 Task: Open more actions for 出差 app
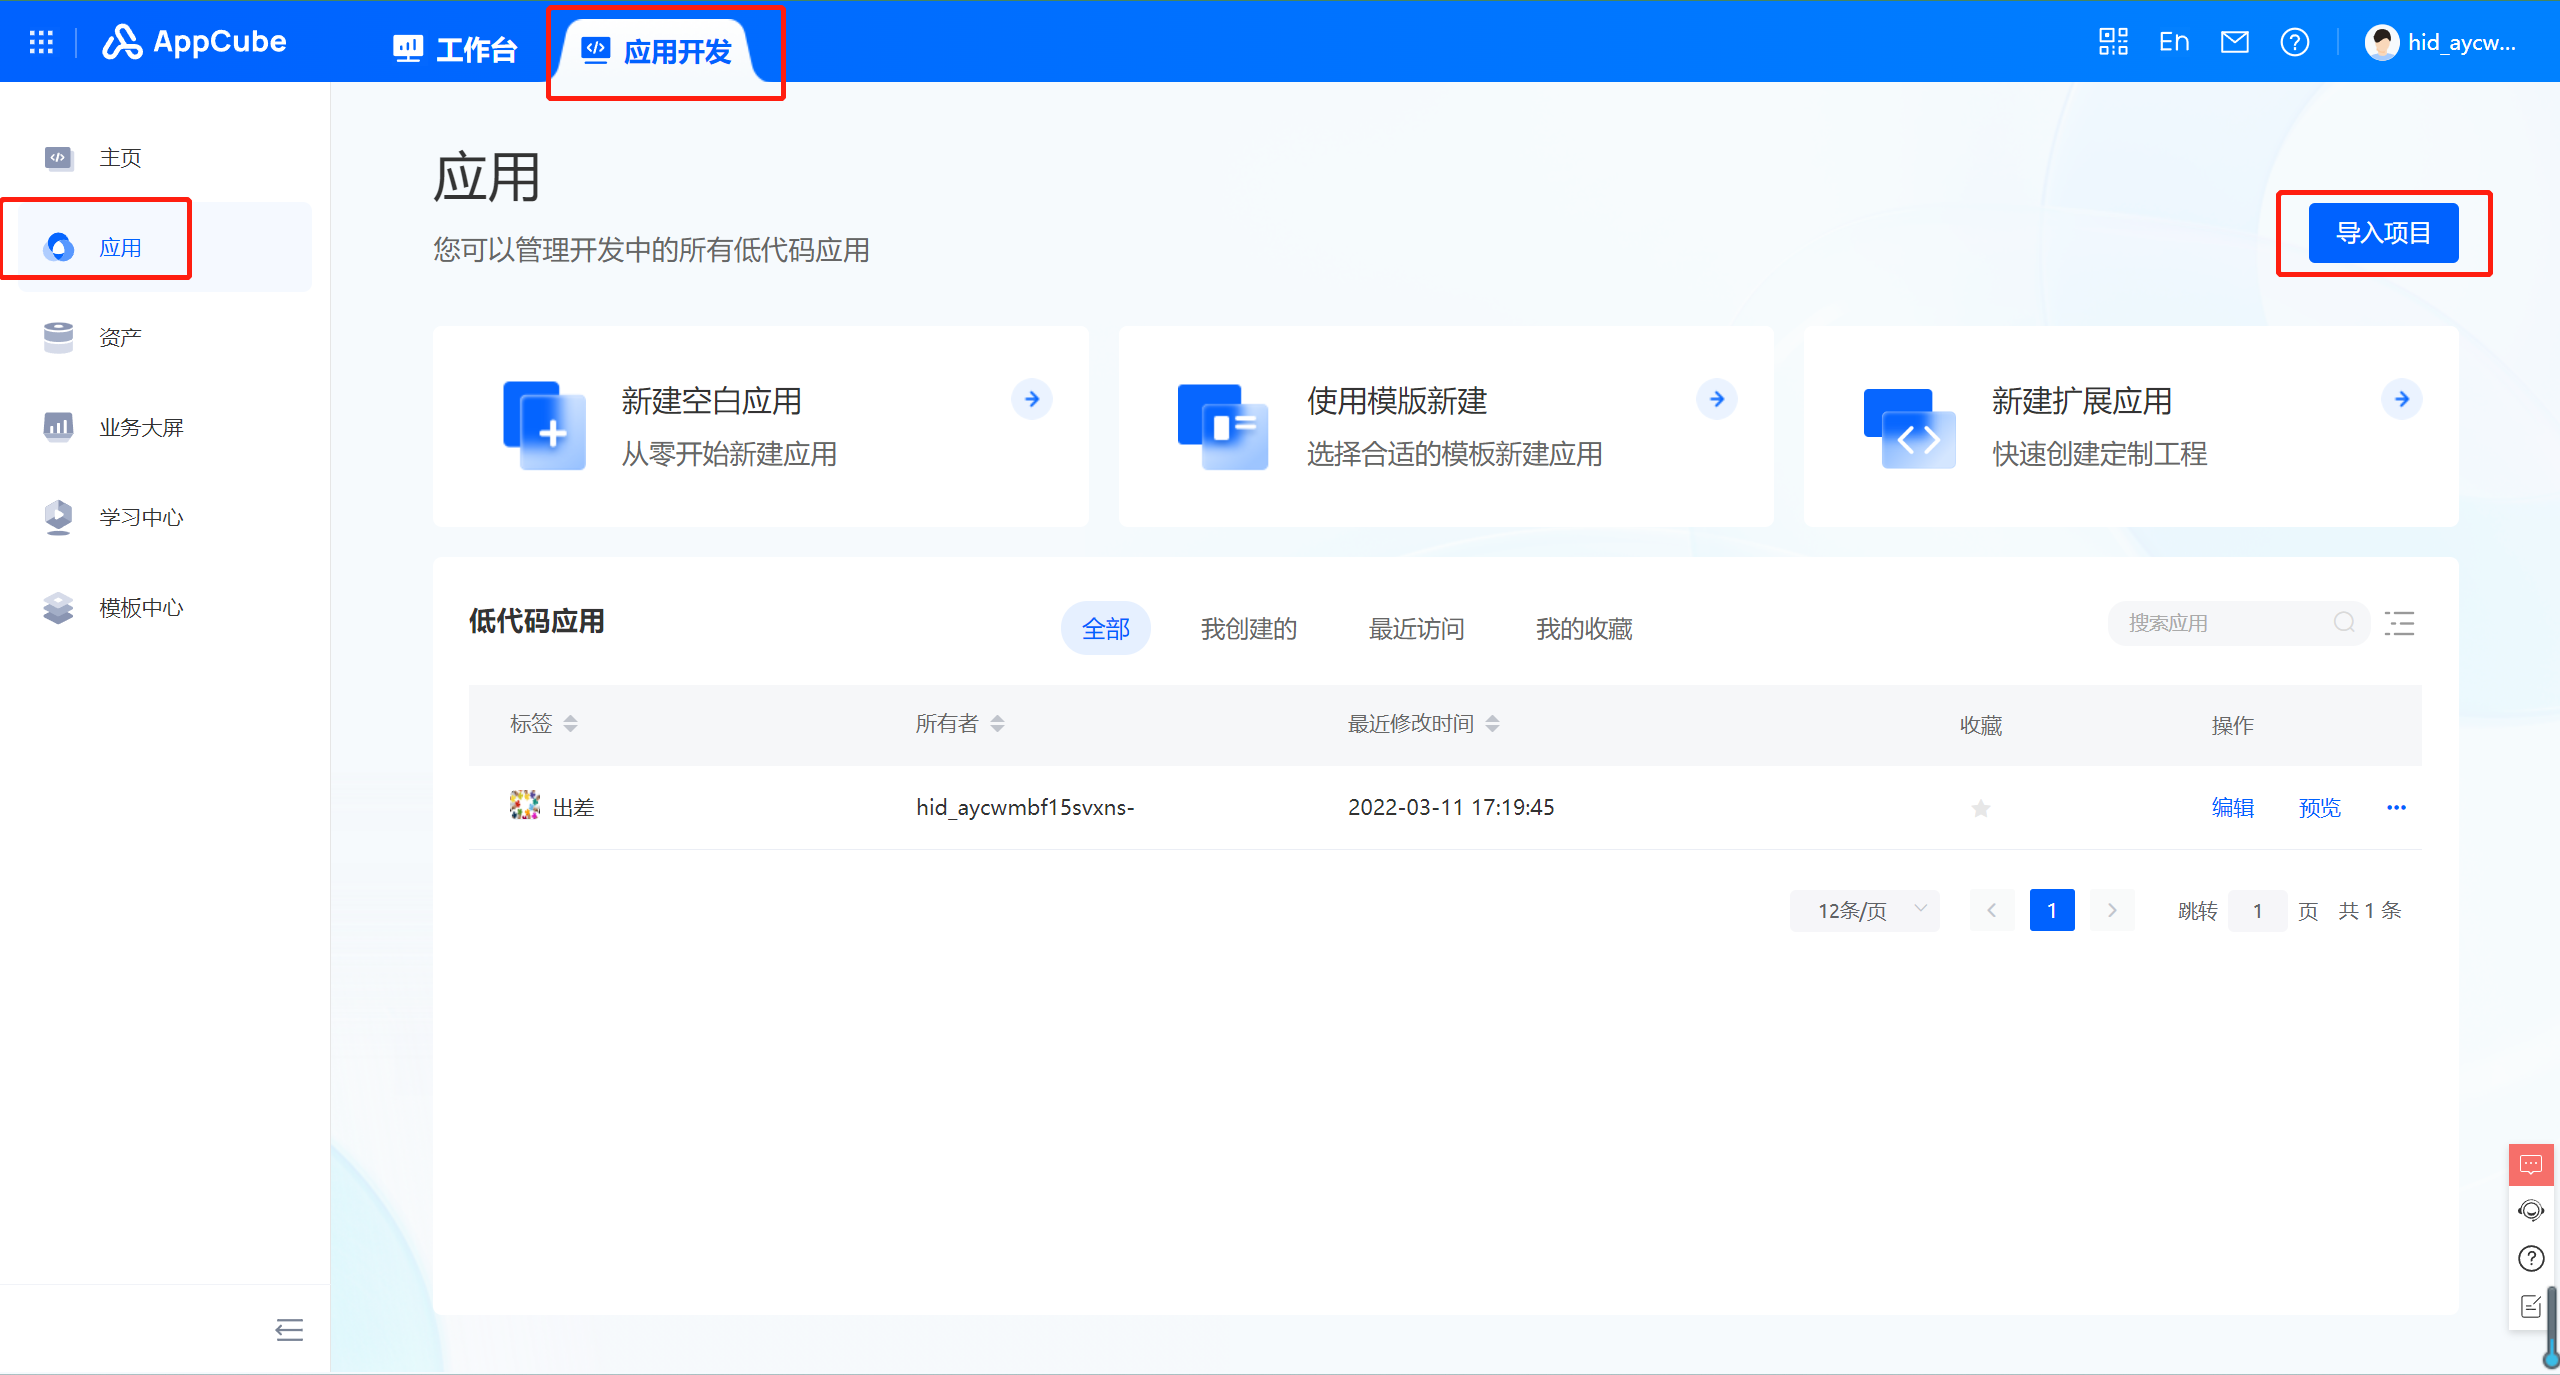coord(2396,808)
